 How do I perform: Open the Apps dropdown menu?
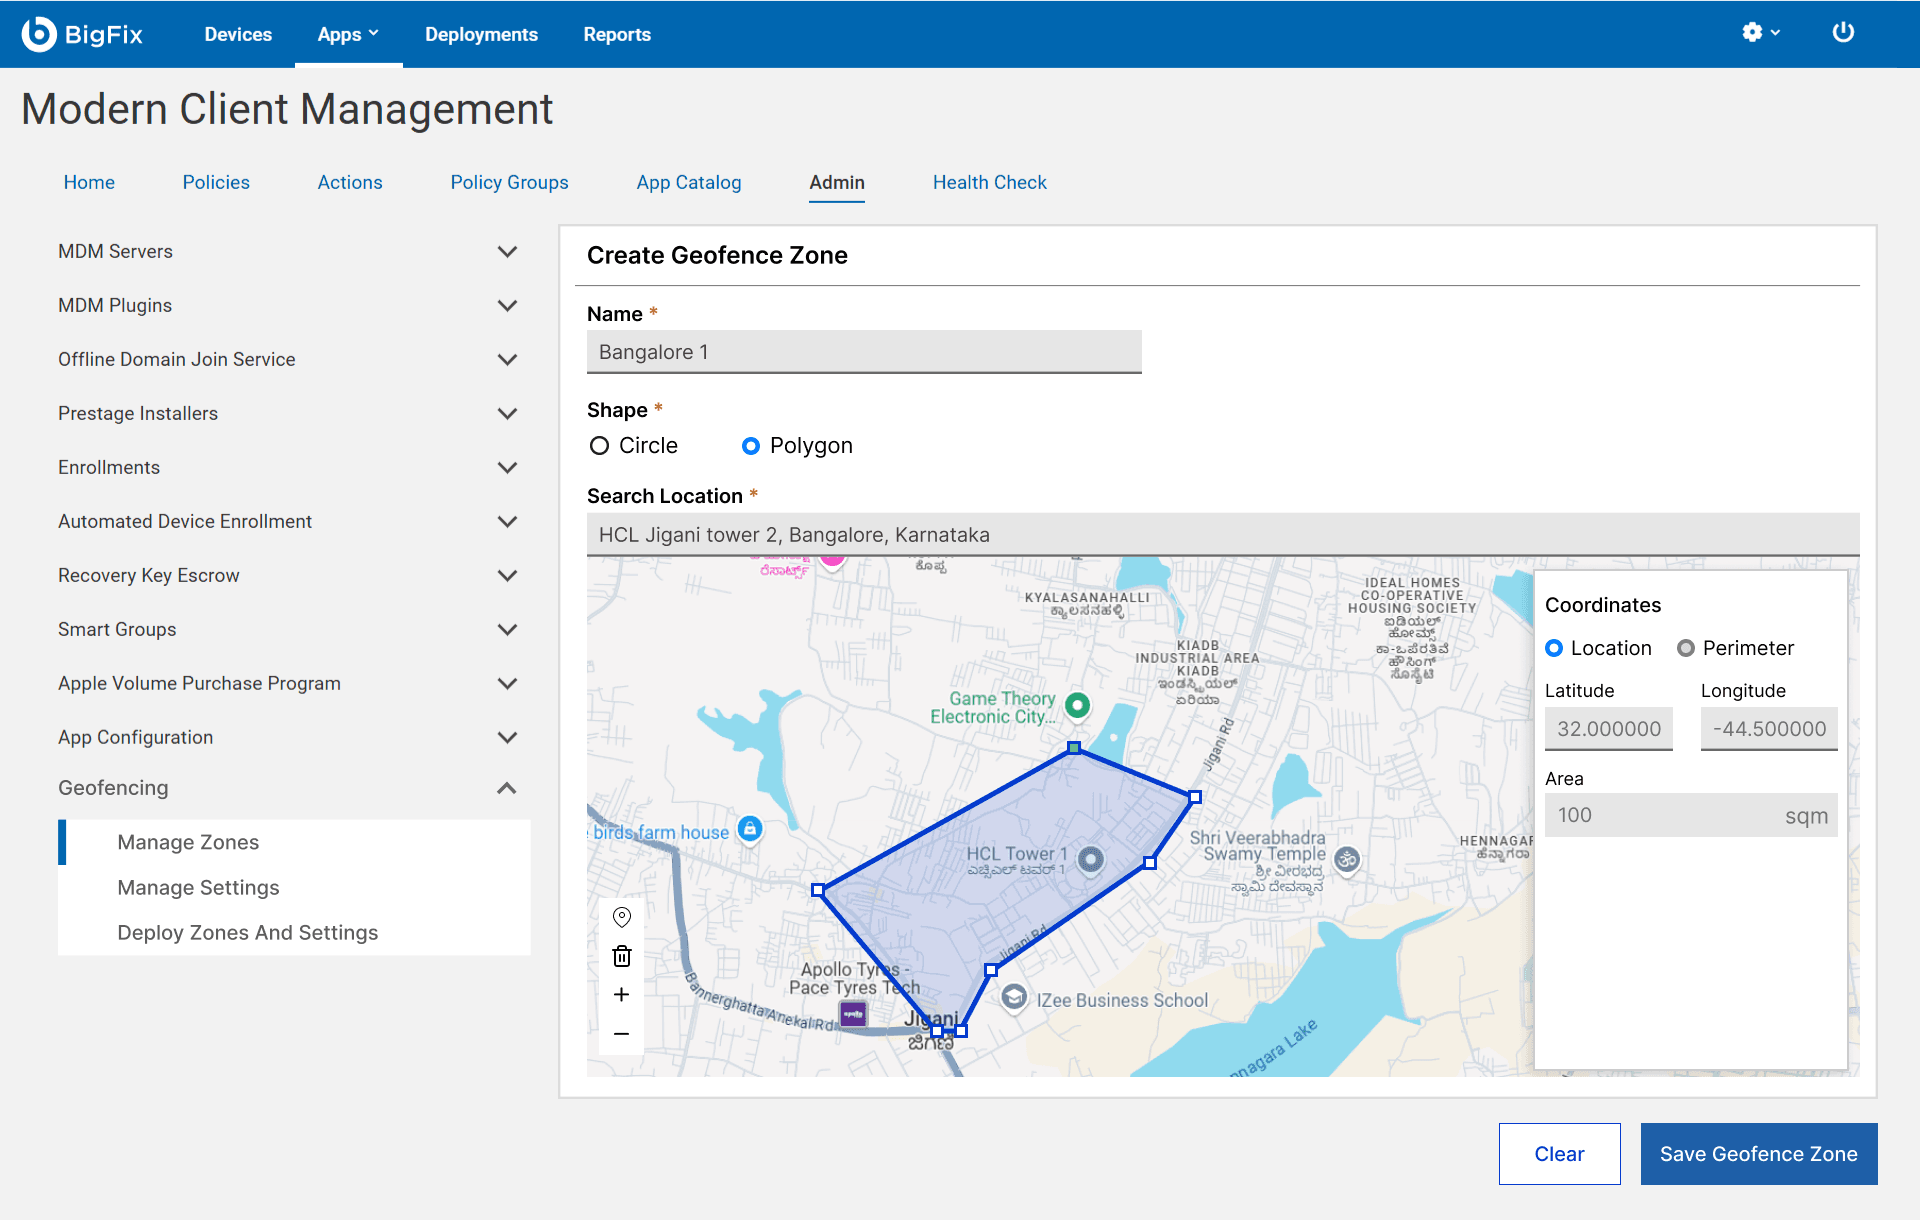coord(348,34)
